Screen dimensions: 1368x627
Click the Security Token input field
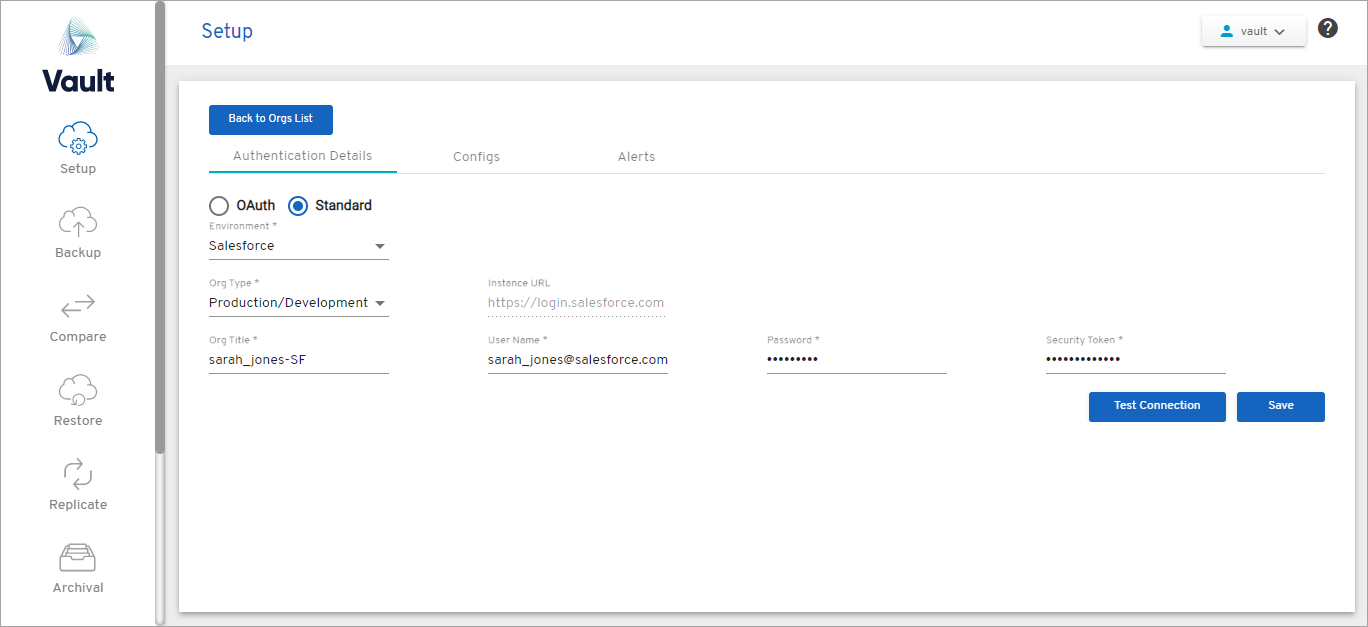click(1135, 360)
